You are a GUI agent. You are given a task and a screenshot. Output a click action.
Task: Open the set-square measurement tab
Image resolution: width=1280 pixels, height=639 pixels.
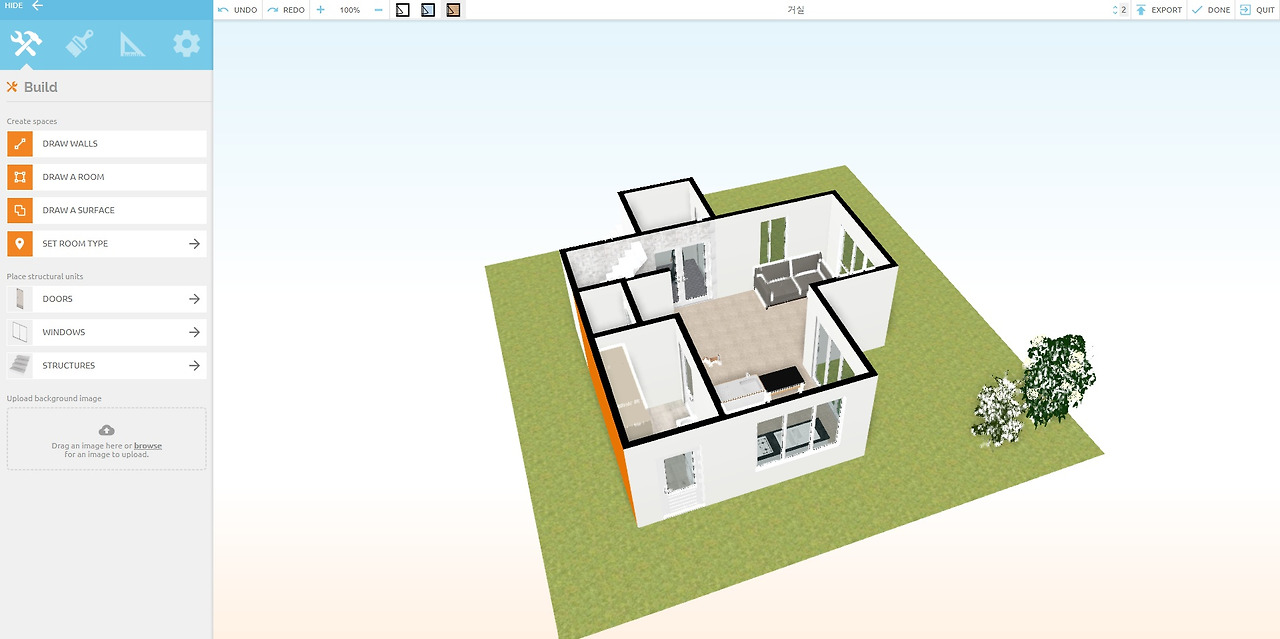[132, 44]
